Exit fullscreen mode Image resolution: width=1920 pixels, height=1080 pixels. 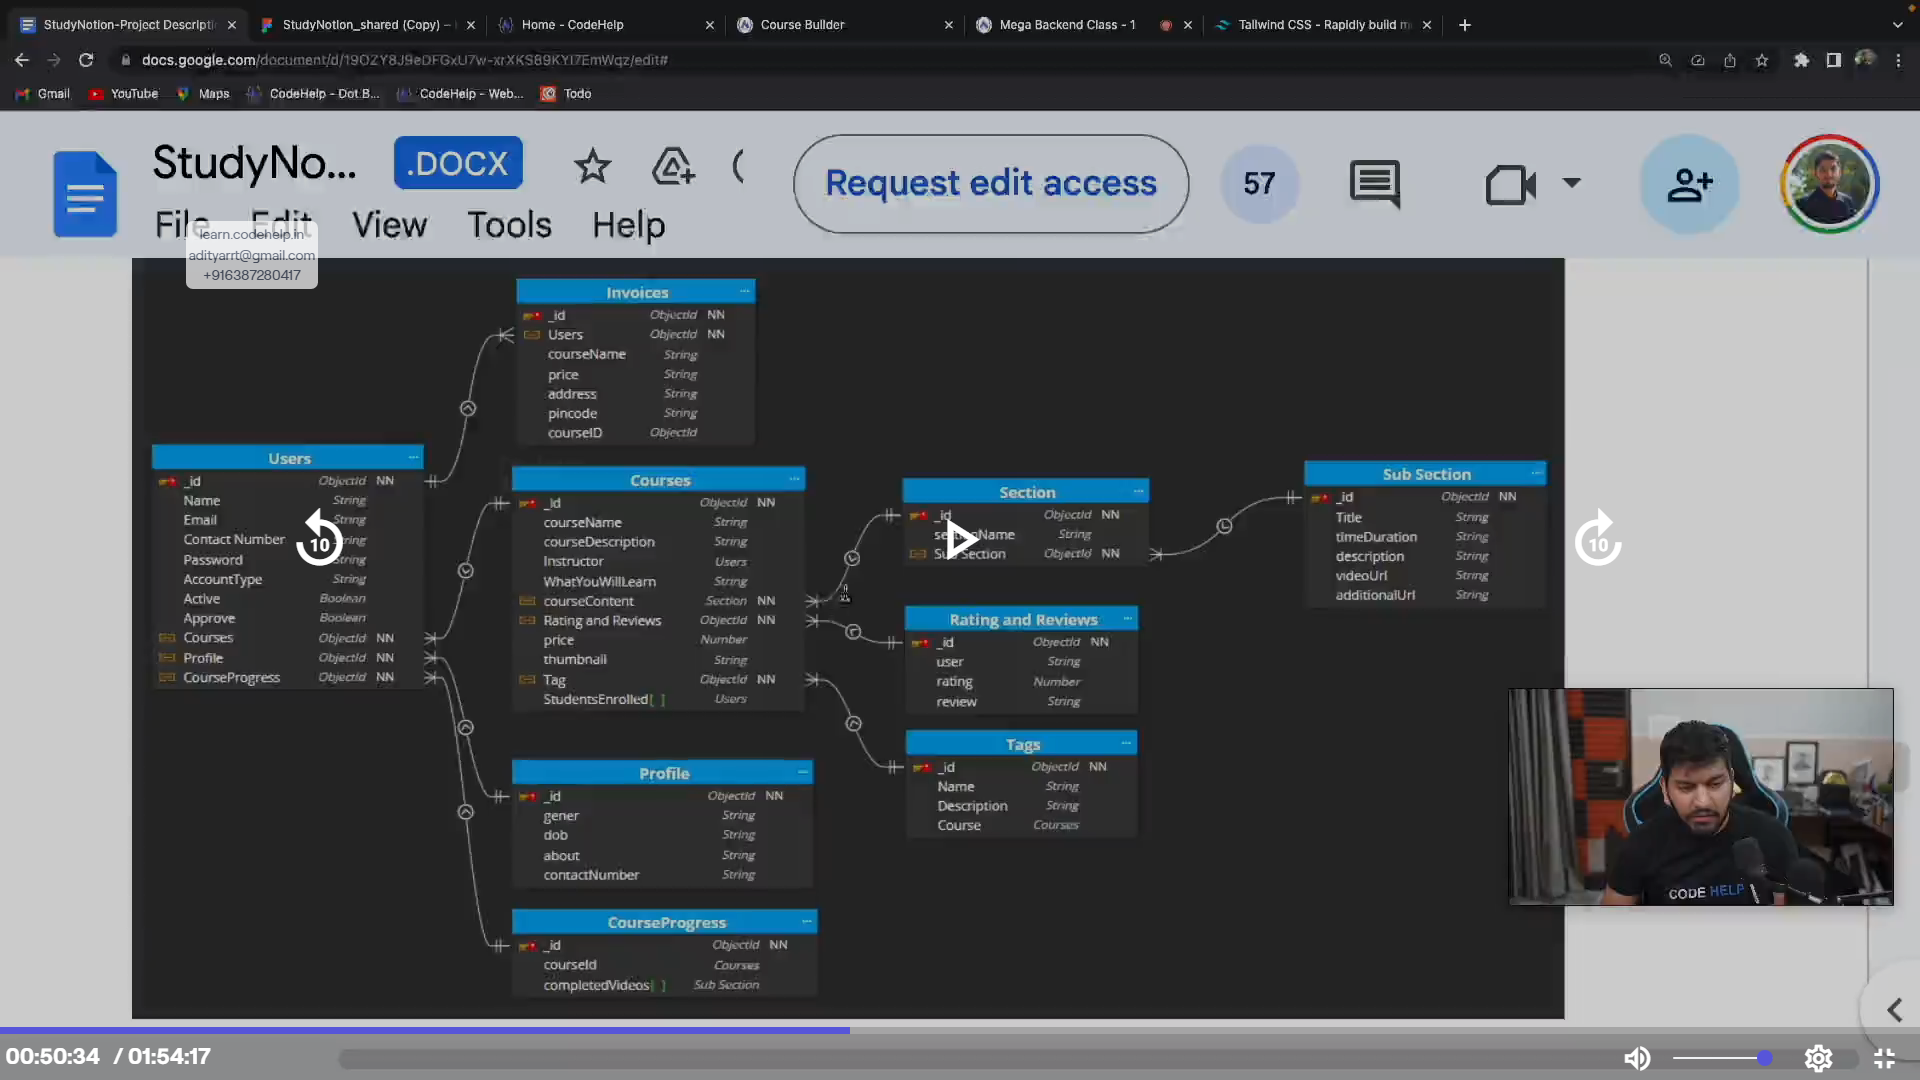point(1884,1058)
